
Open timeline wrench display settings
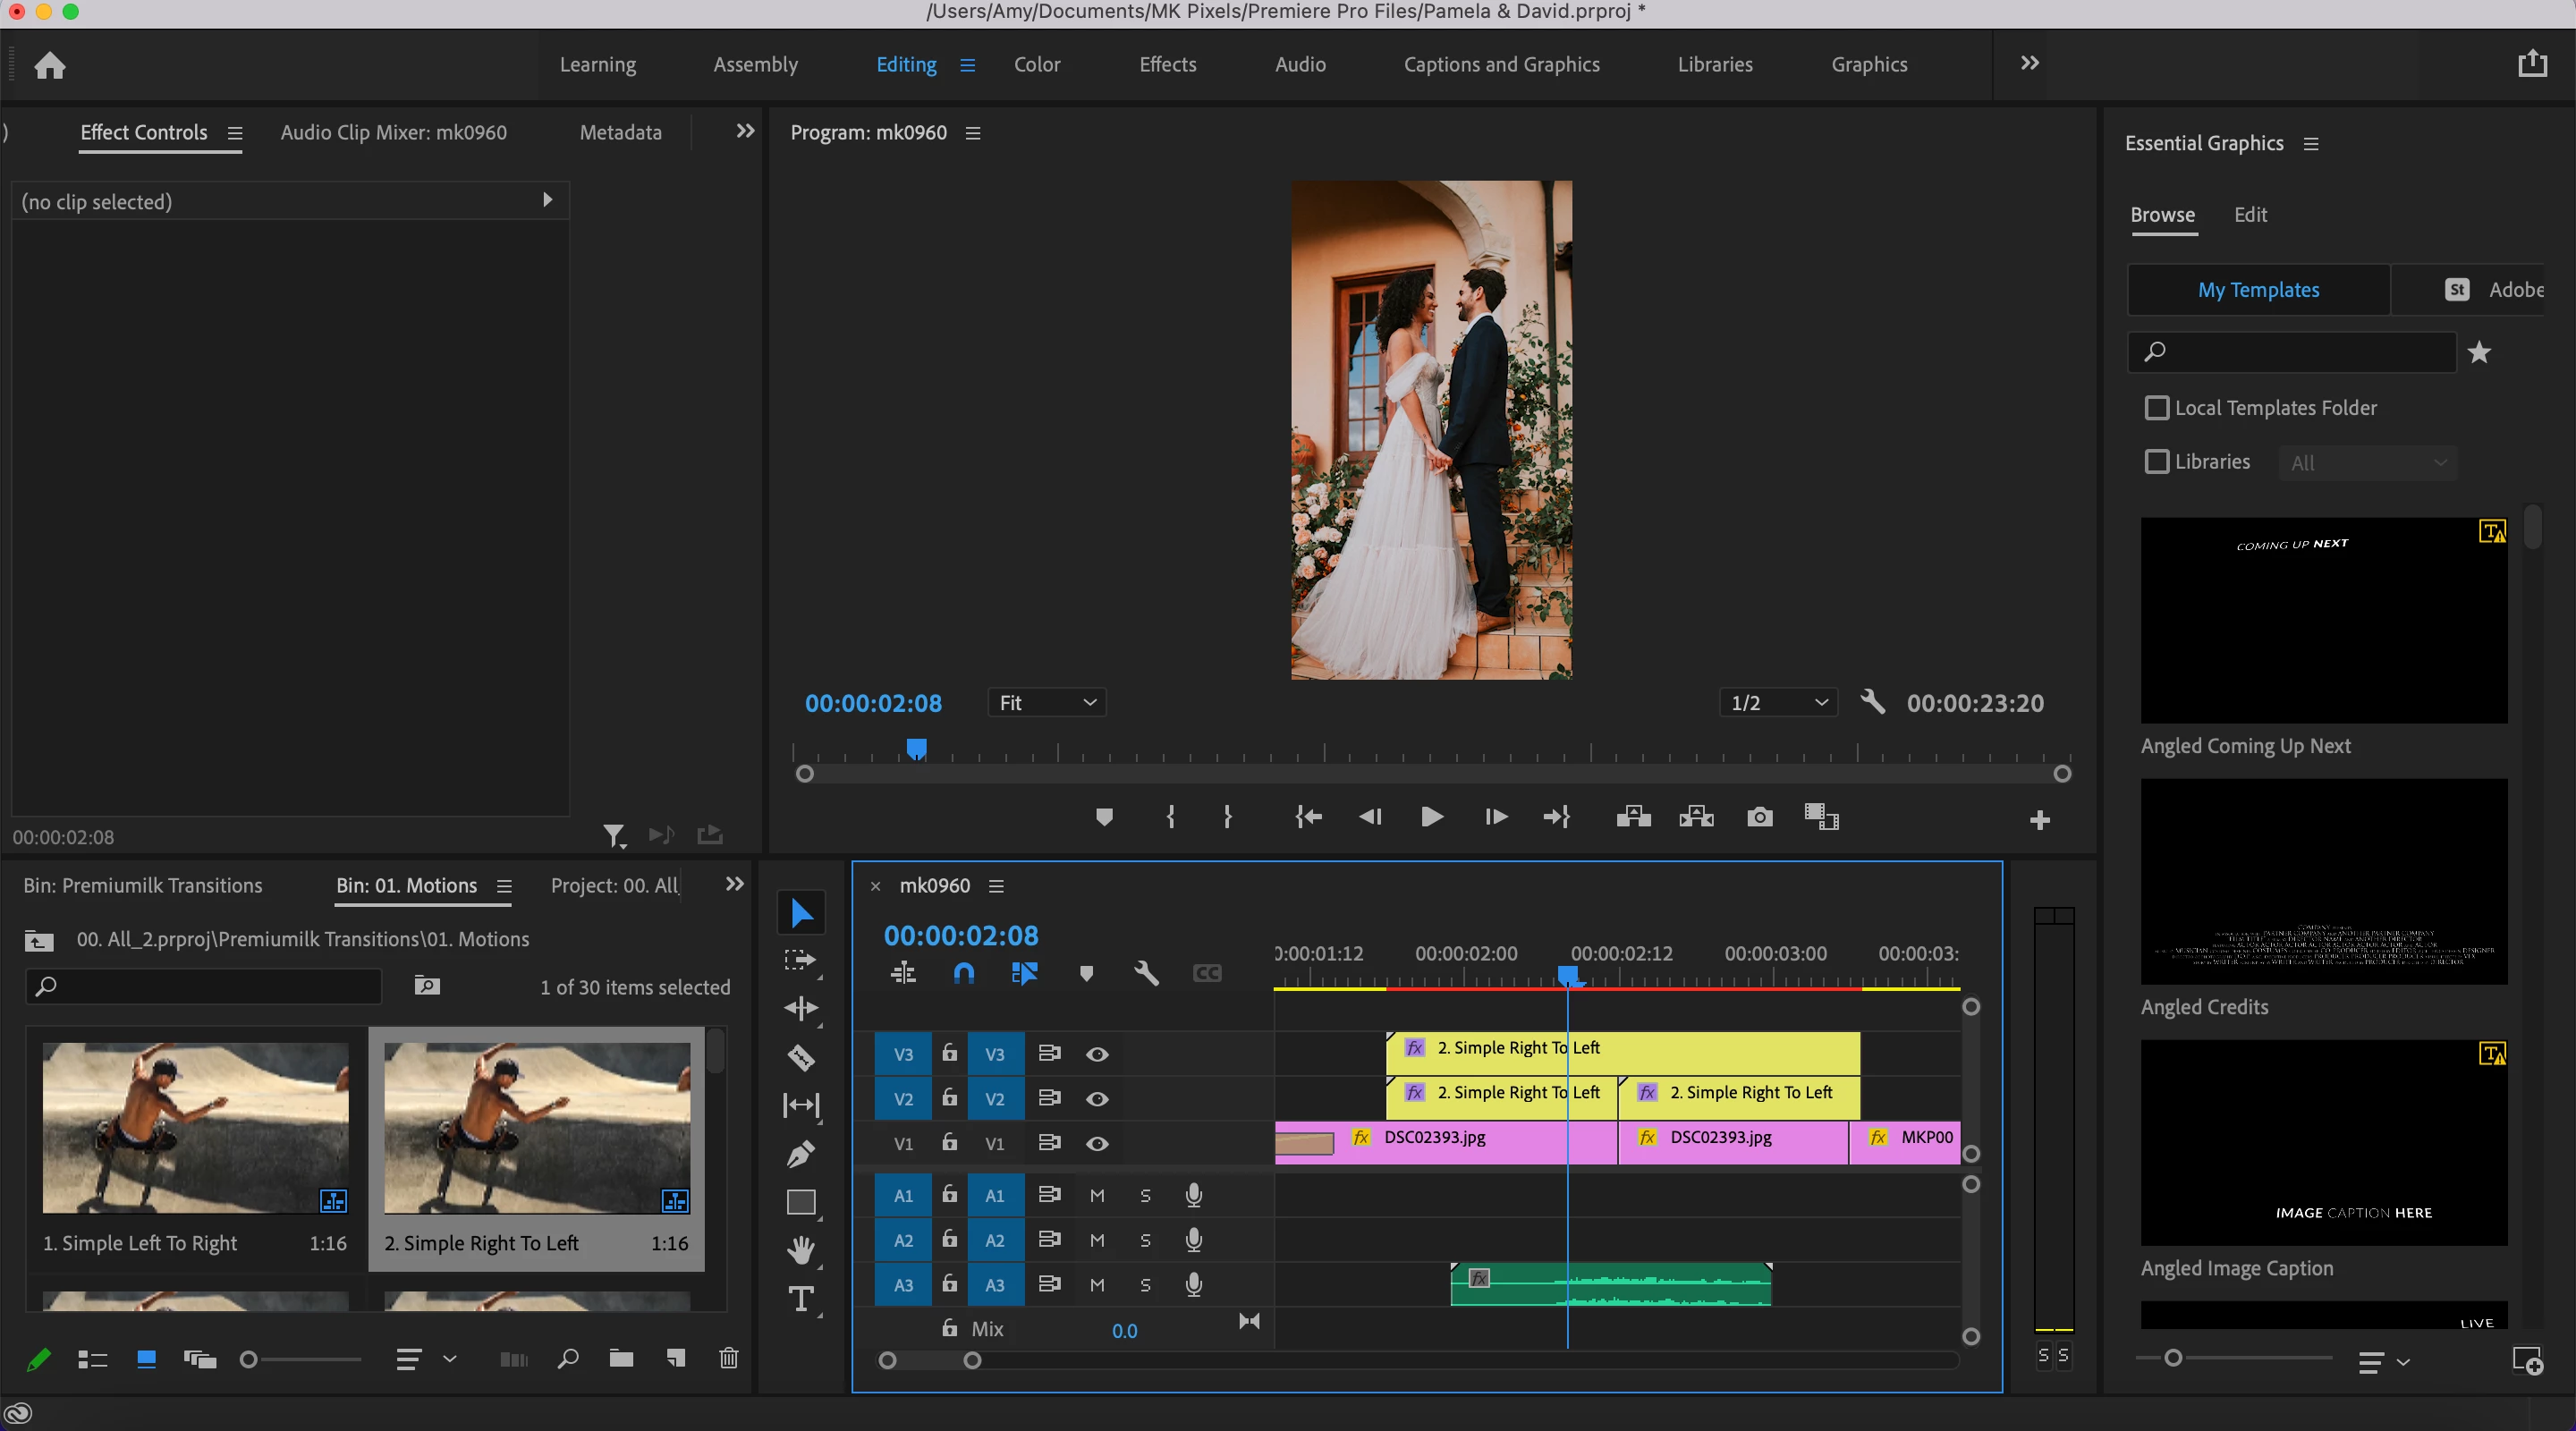tap(1146, 973)
